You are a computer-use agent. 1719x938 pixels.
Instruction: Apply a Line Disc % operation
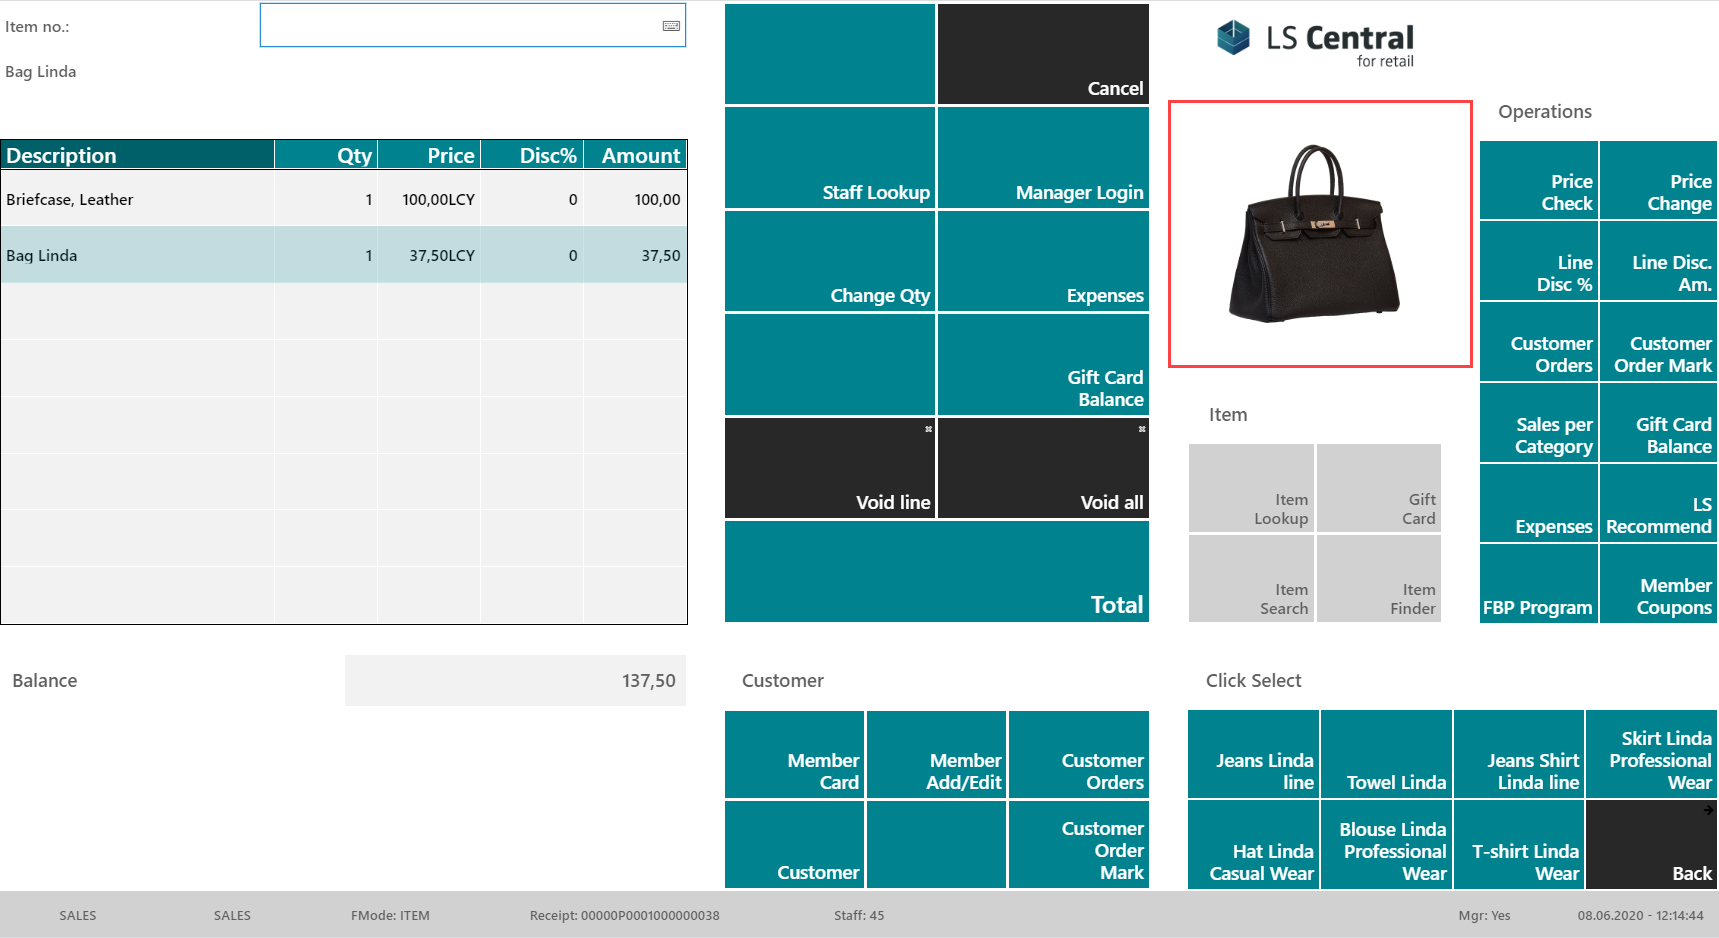pyautogui.click(x=1539, y=261)
